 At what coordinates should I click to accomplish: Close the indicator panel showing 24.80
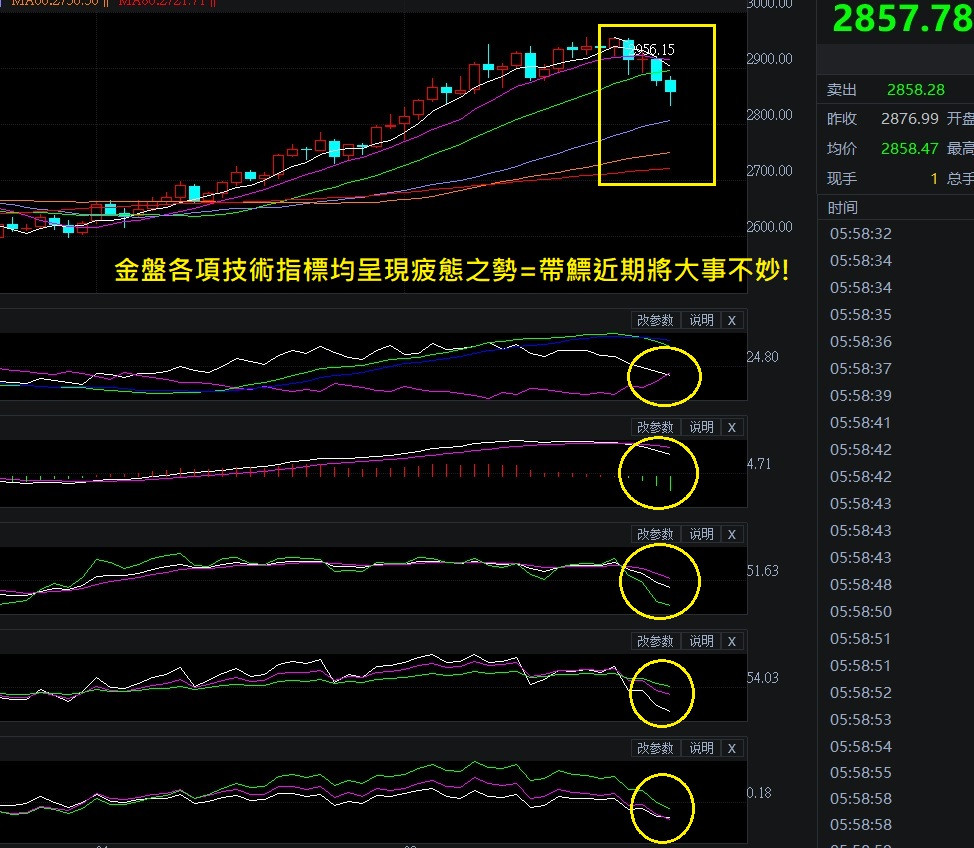pyautogui.click(x=732, y=320)
